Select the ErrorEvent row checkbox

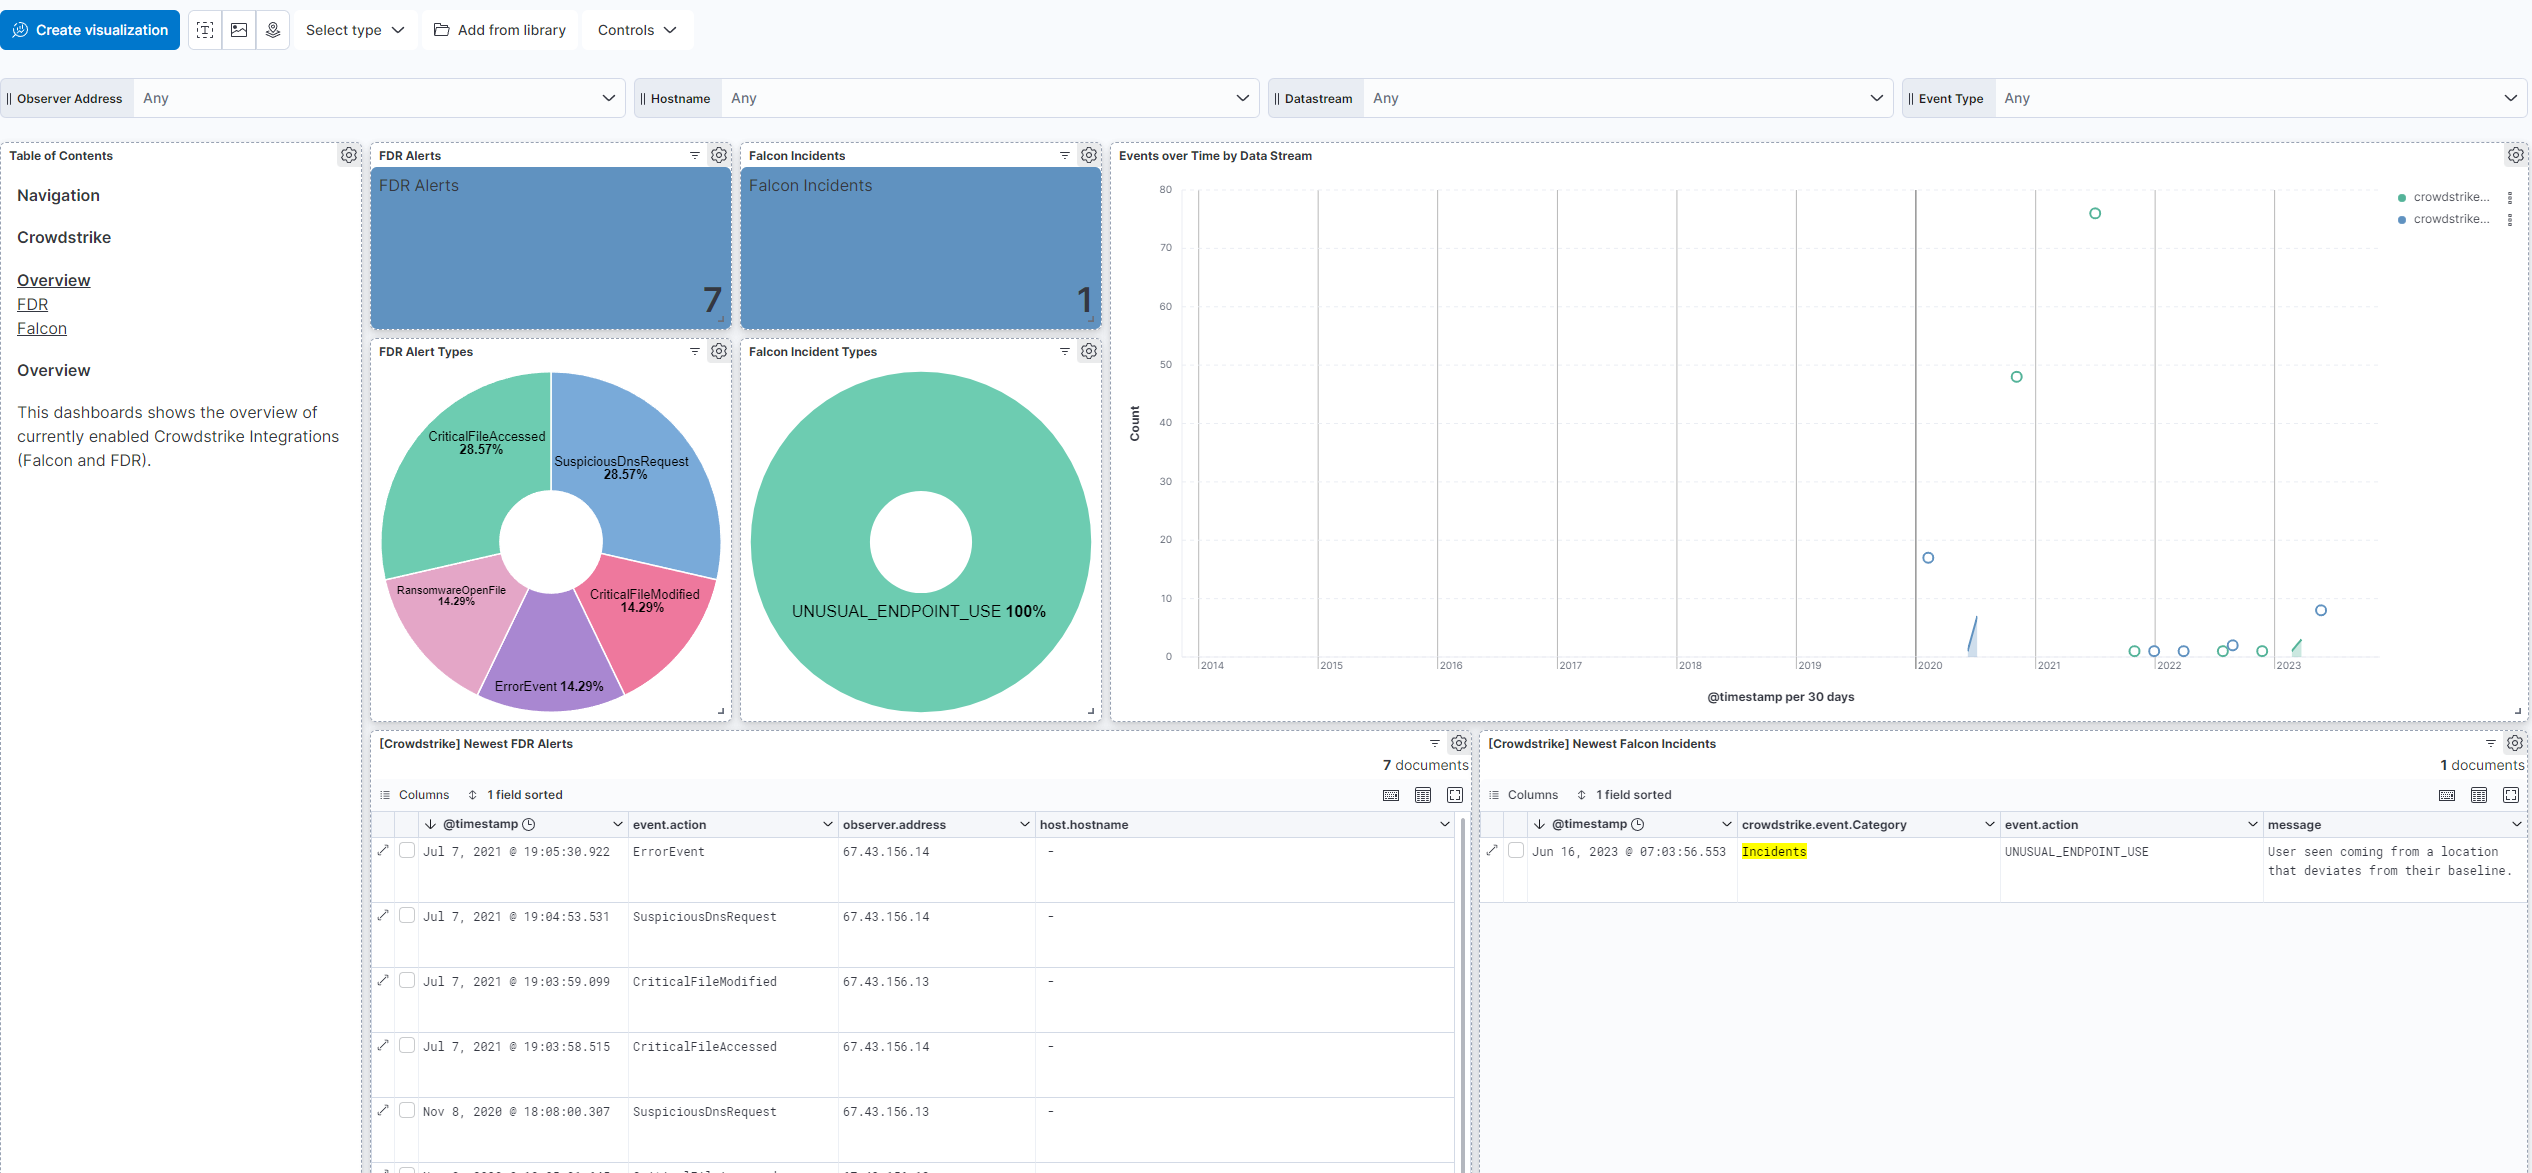click(407, 850)
